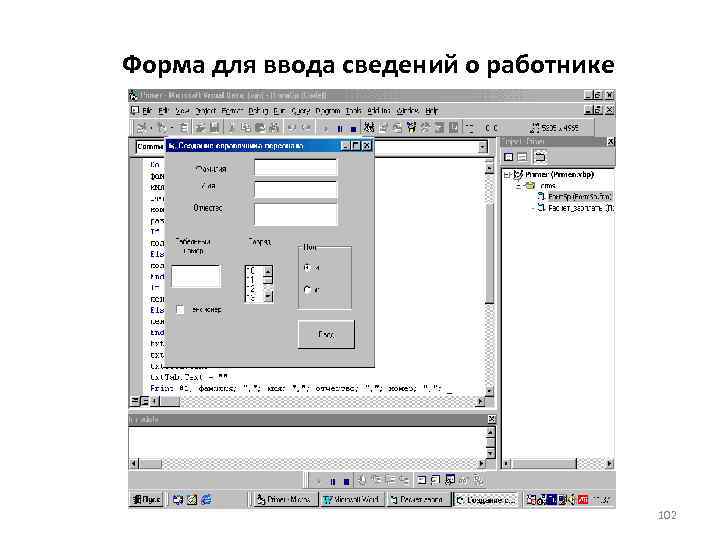
Task: Click the Internet Explorer quick launch icon
Action: pyautogui.click(x=206, y=500)
